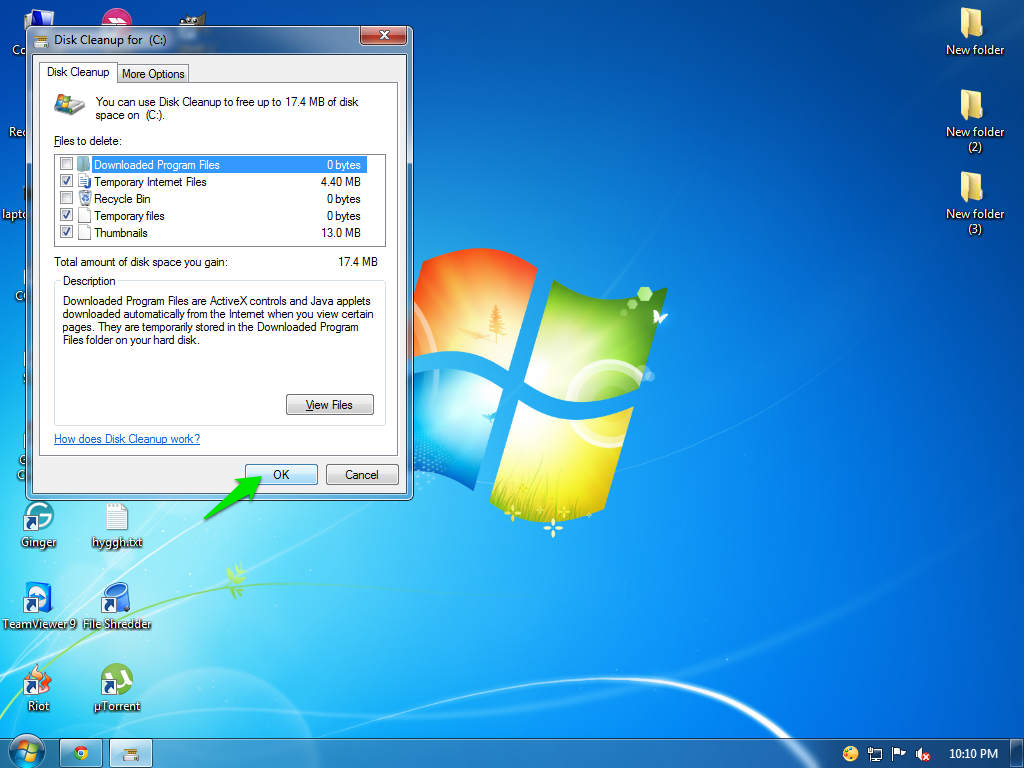Click the Temporary Internet Files row icon
Screen dimensions: 1024x768
pyautogui.click(x=84, y=181)
